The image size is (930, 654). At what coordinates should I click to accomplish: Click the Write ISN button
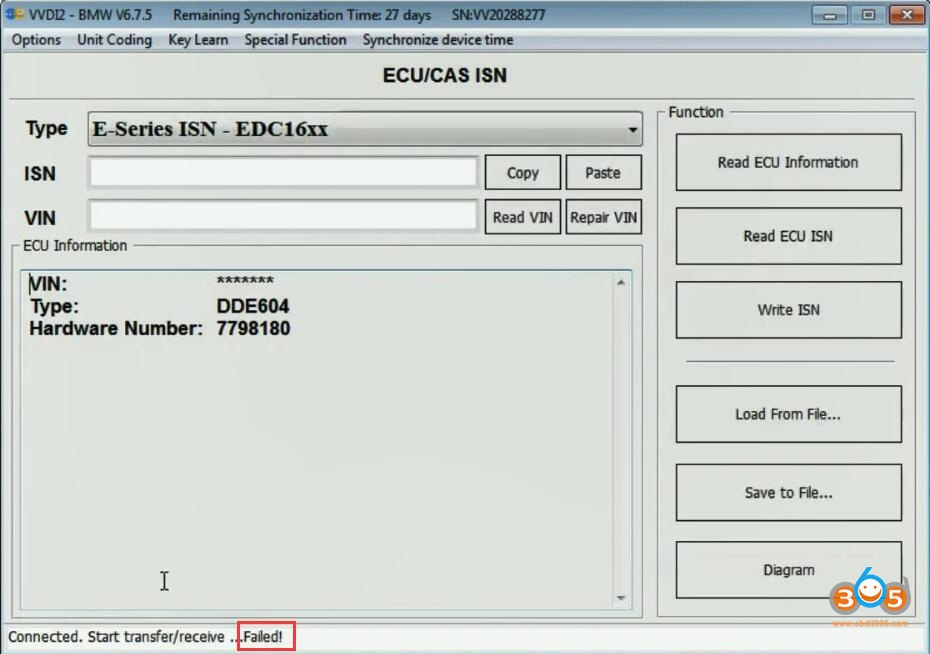coord(788,310)
